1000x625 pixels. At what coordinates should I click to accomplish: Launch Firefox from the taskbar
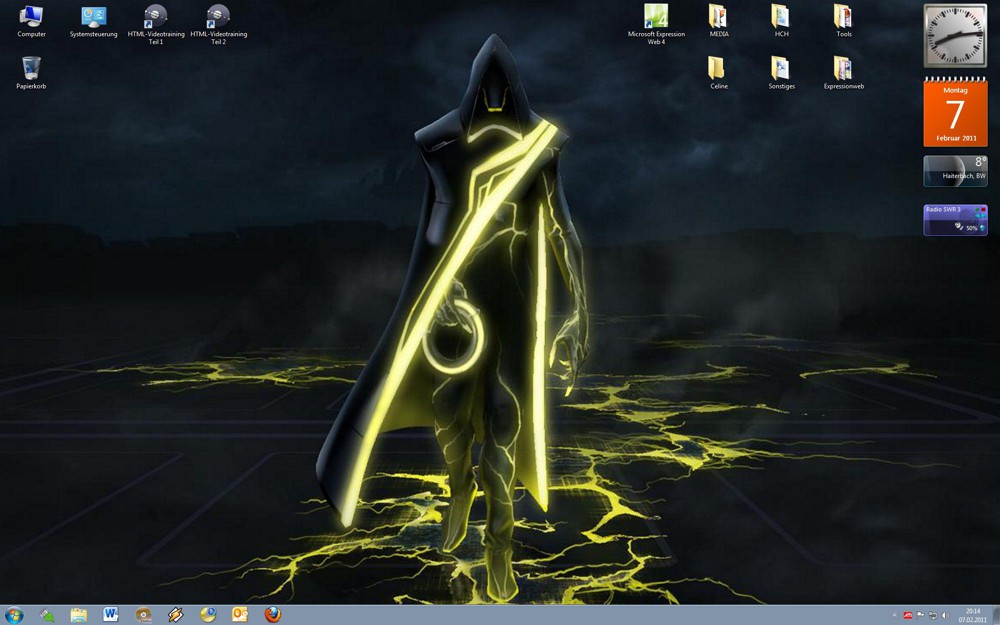click(x=272, y=615)
